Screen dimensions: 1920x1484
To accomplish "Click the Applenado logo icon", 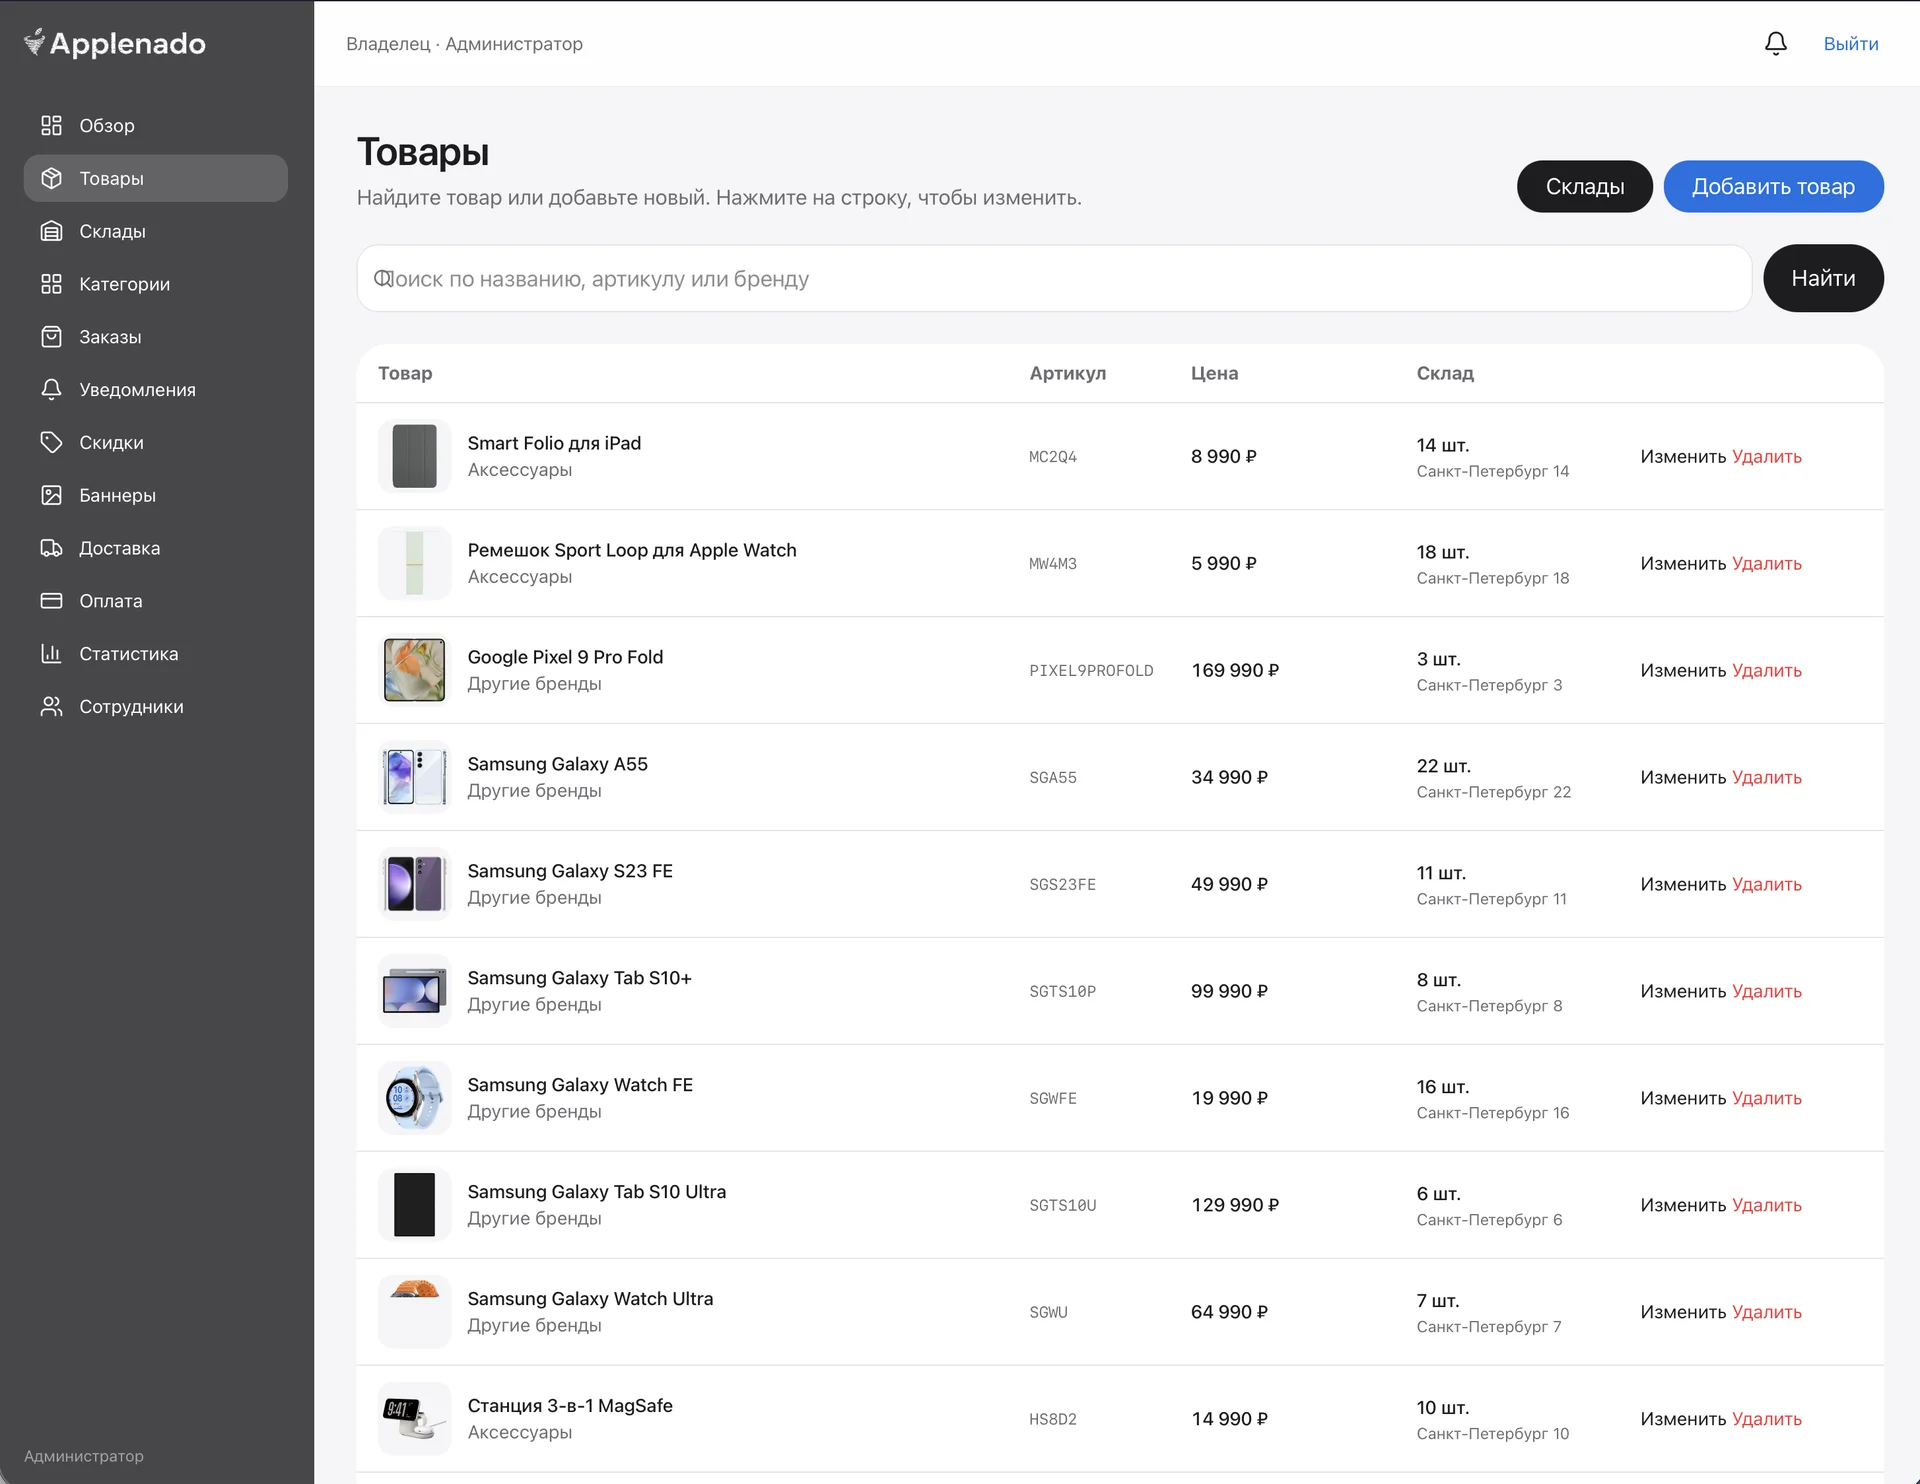I will click(x=35, y=42).
